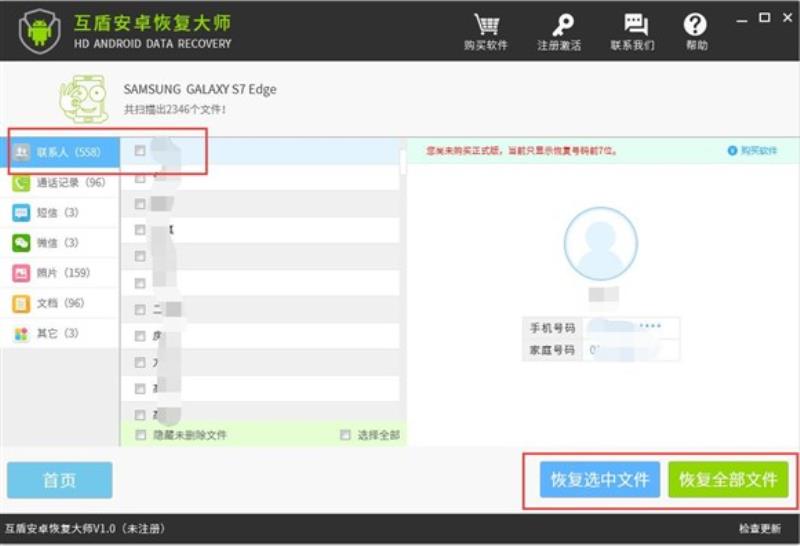Click the 恢复选中文件 button
Viewport: 800px width, 546px height.
pos(600,480)
